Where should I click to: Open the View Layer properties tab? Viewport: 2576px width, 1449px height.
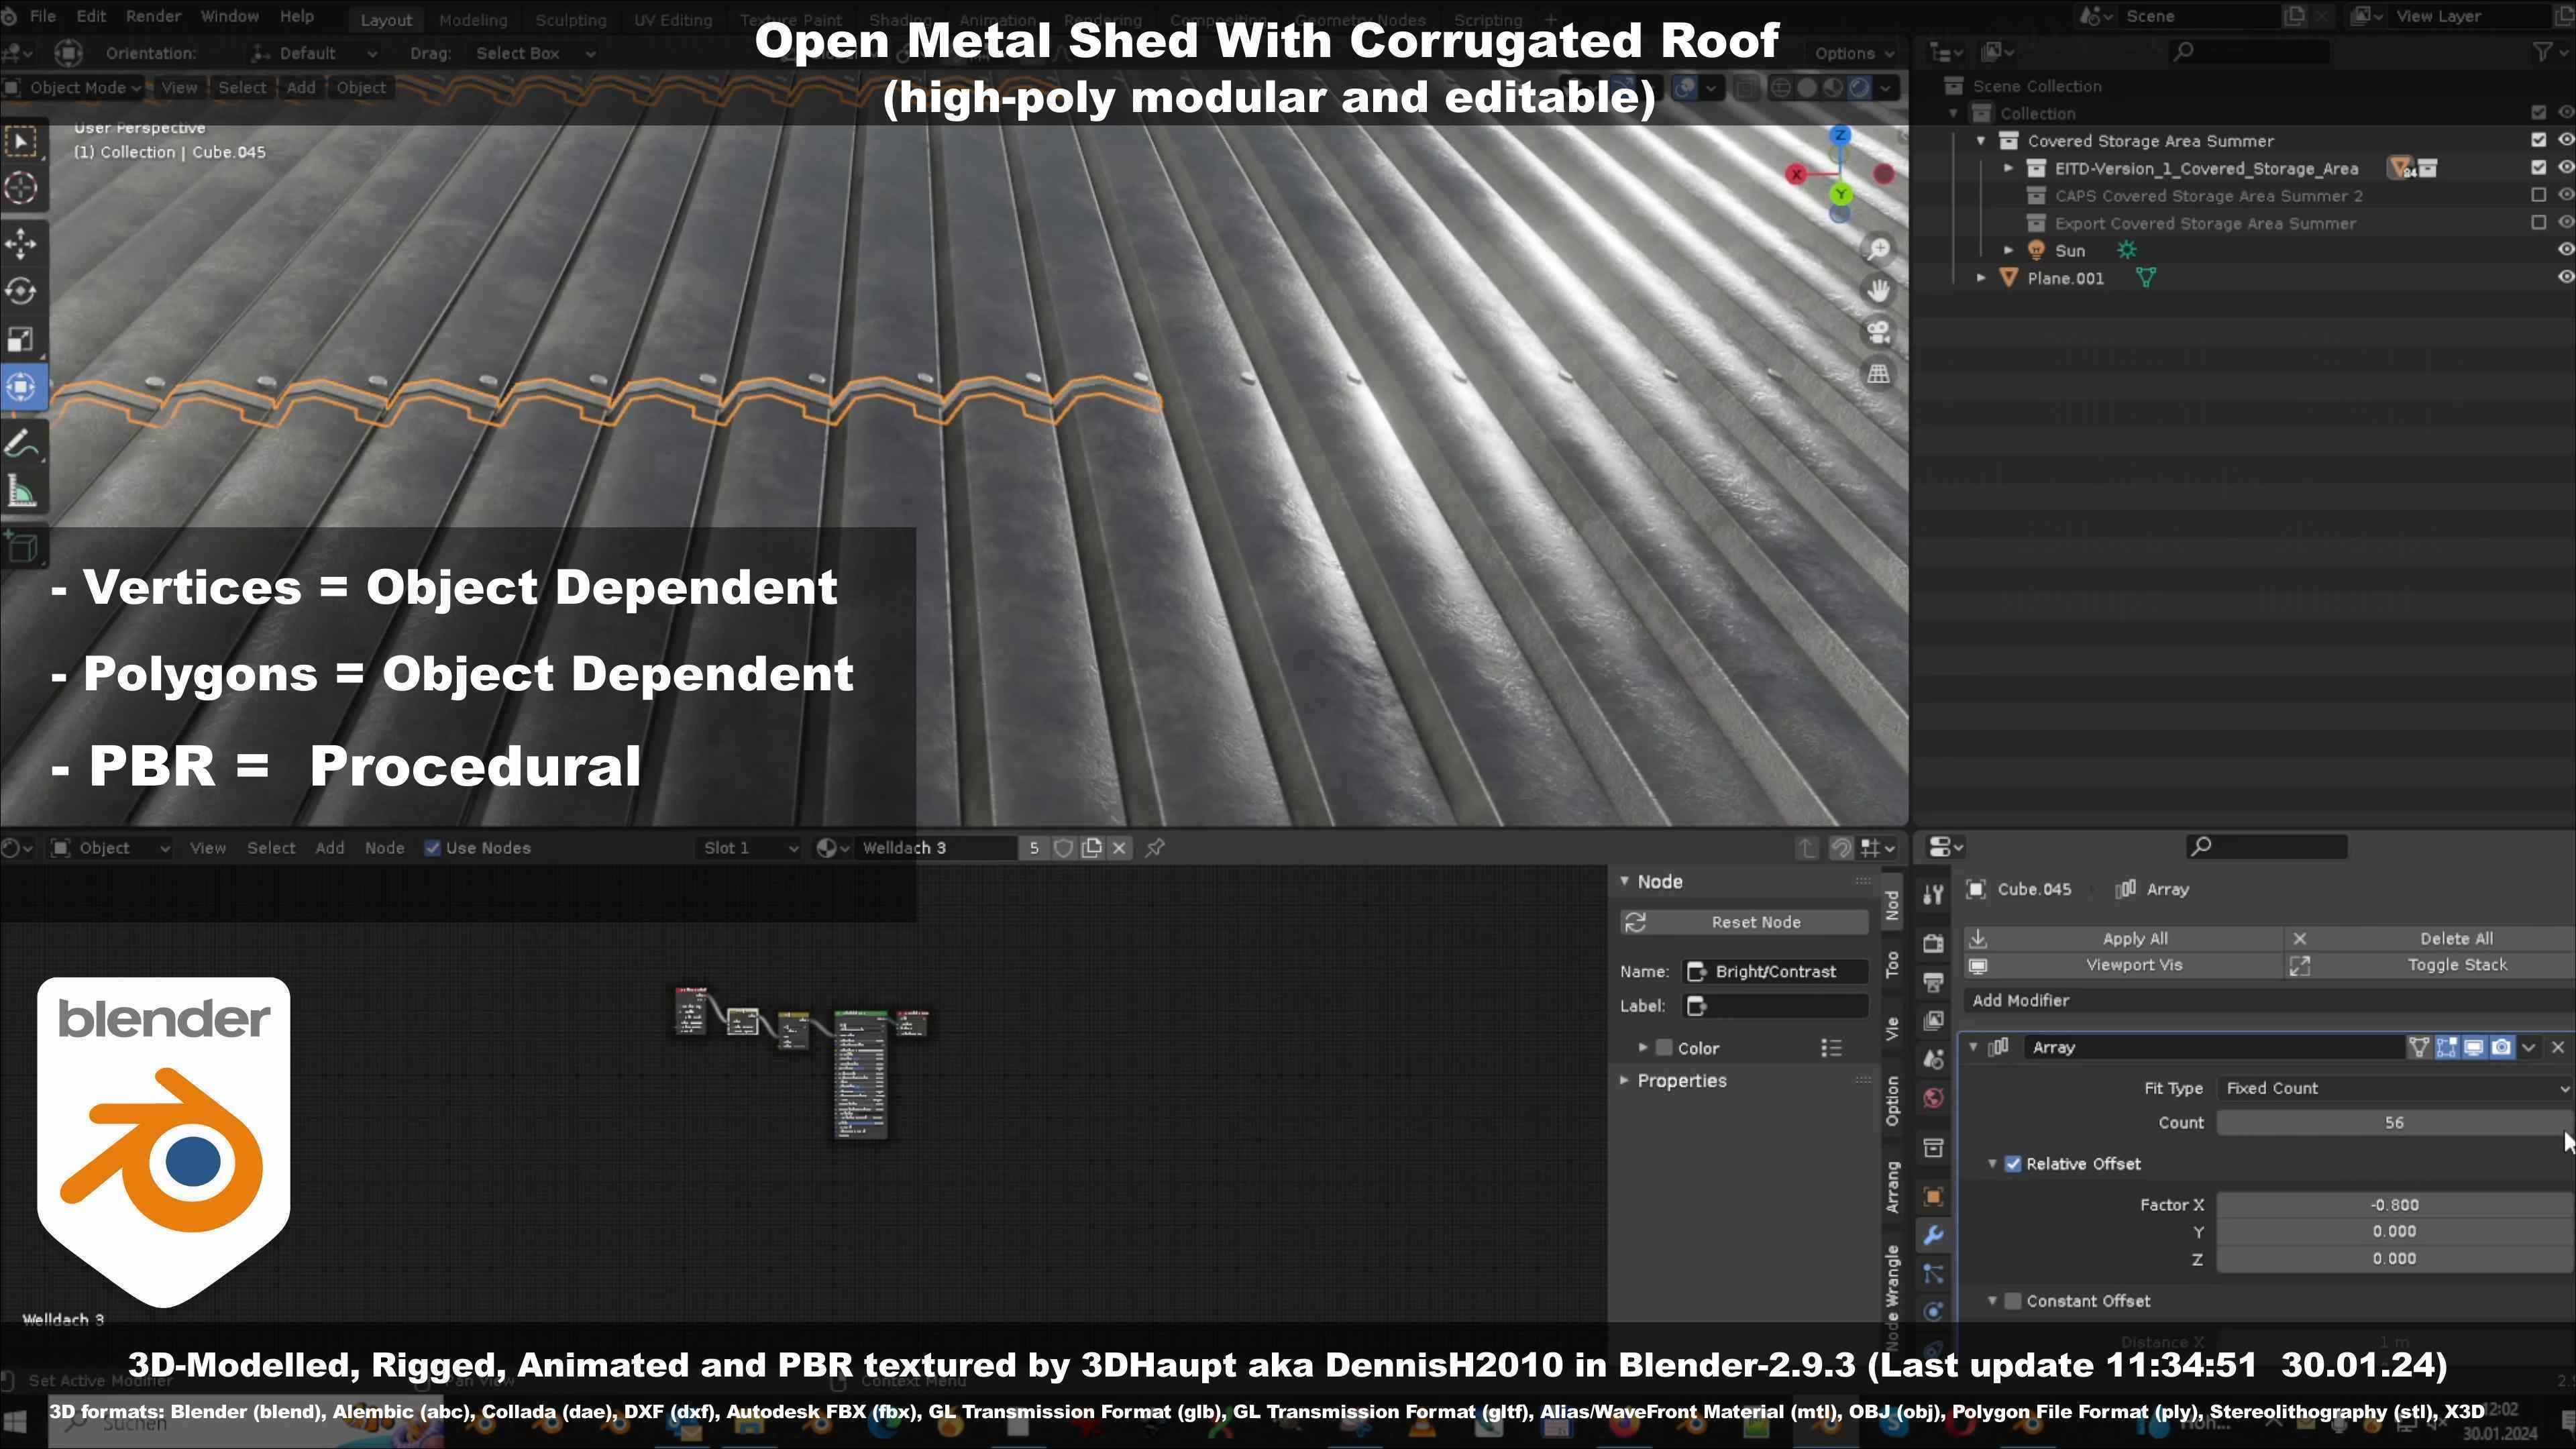(x=1933, y=1020)
